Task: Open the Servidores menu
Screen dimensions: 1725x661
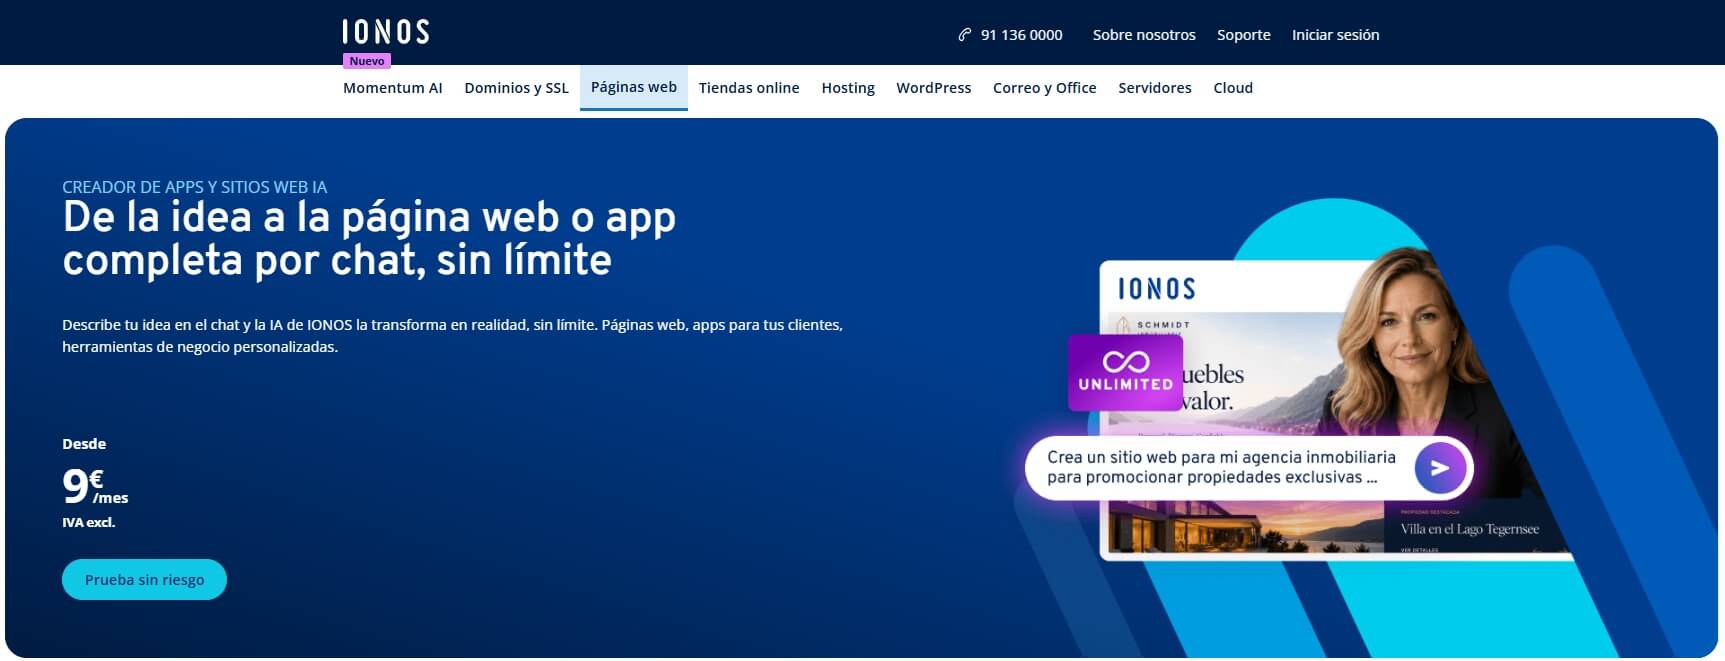Action: (1155, 88)
